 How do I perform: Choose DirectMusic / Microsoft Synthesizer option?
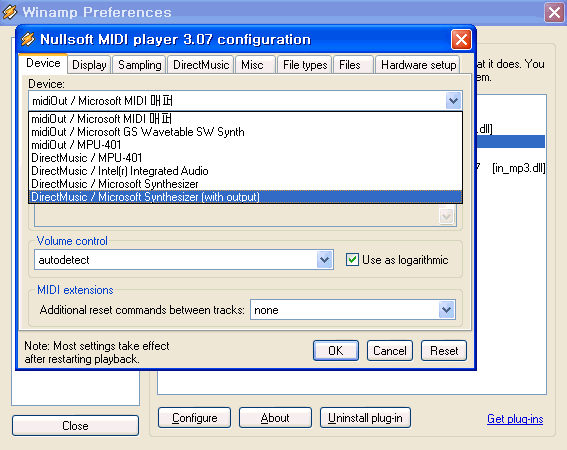[x=245, y=184]
